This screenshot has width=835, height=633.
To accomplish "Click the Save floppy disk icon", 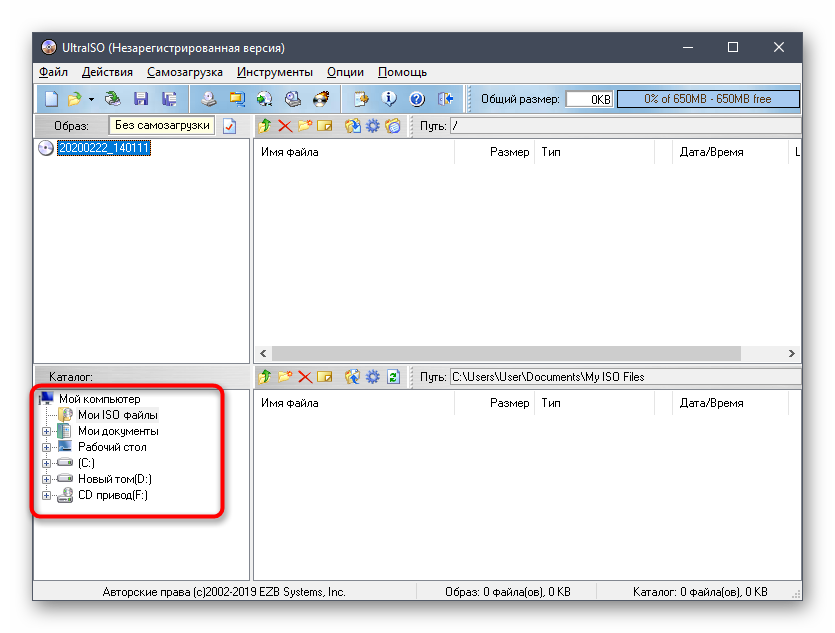I will point(141,99).
